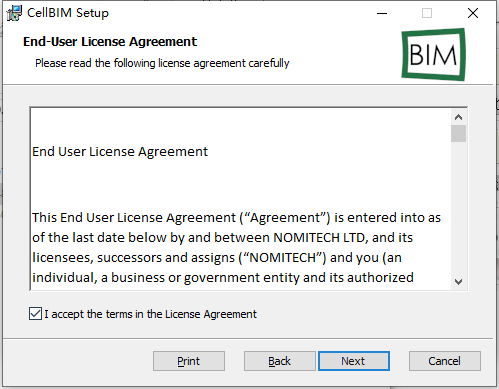Click the grayed-out maximize button
Viewport: 499px width, 389px height.
(427, 13)
